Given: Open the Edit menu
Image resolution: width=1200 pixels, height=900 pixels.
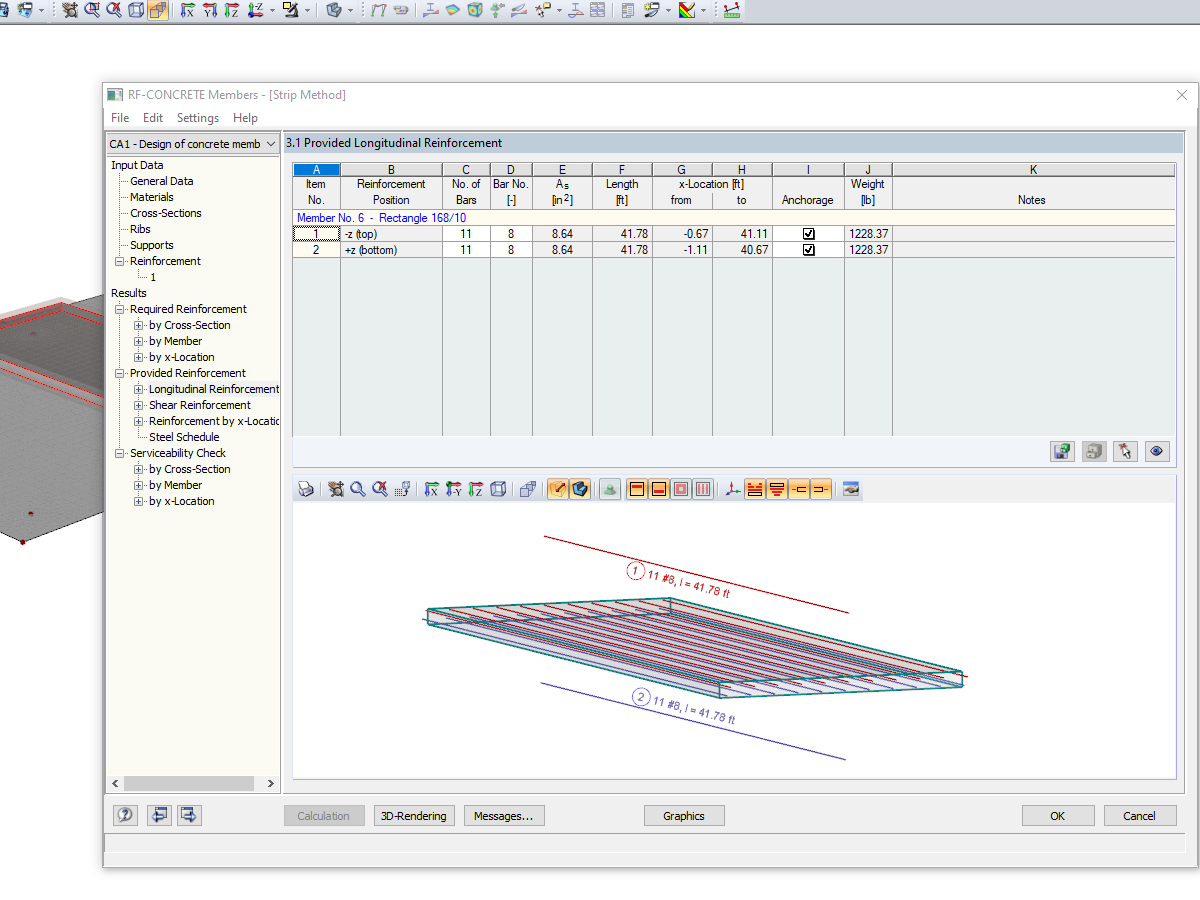Looking at the screenshot, I should point(152,117).
